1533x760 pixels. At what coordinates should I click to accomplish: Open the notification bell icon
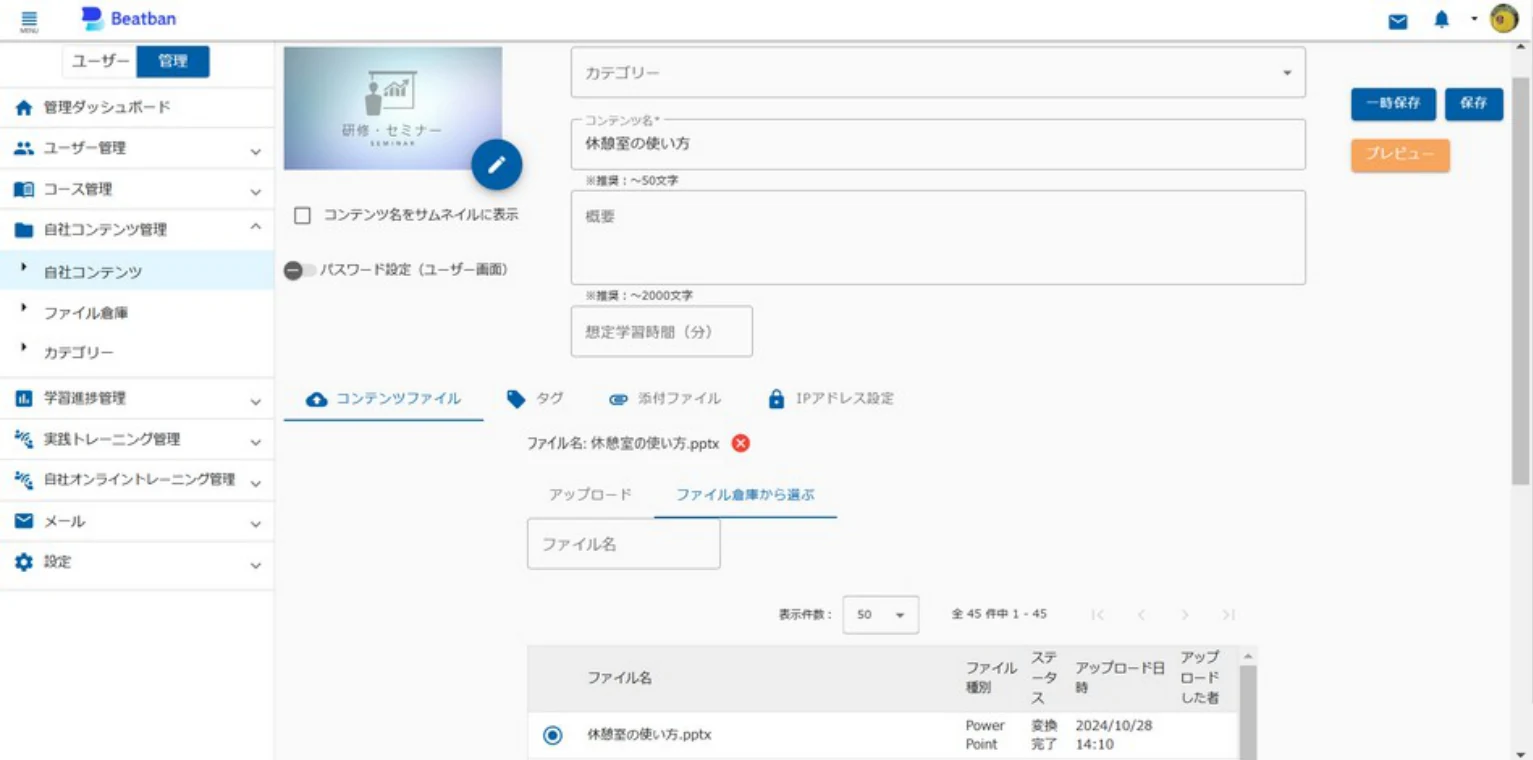1441,20
